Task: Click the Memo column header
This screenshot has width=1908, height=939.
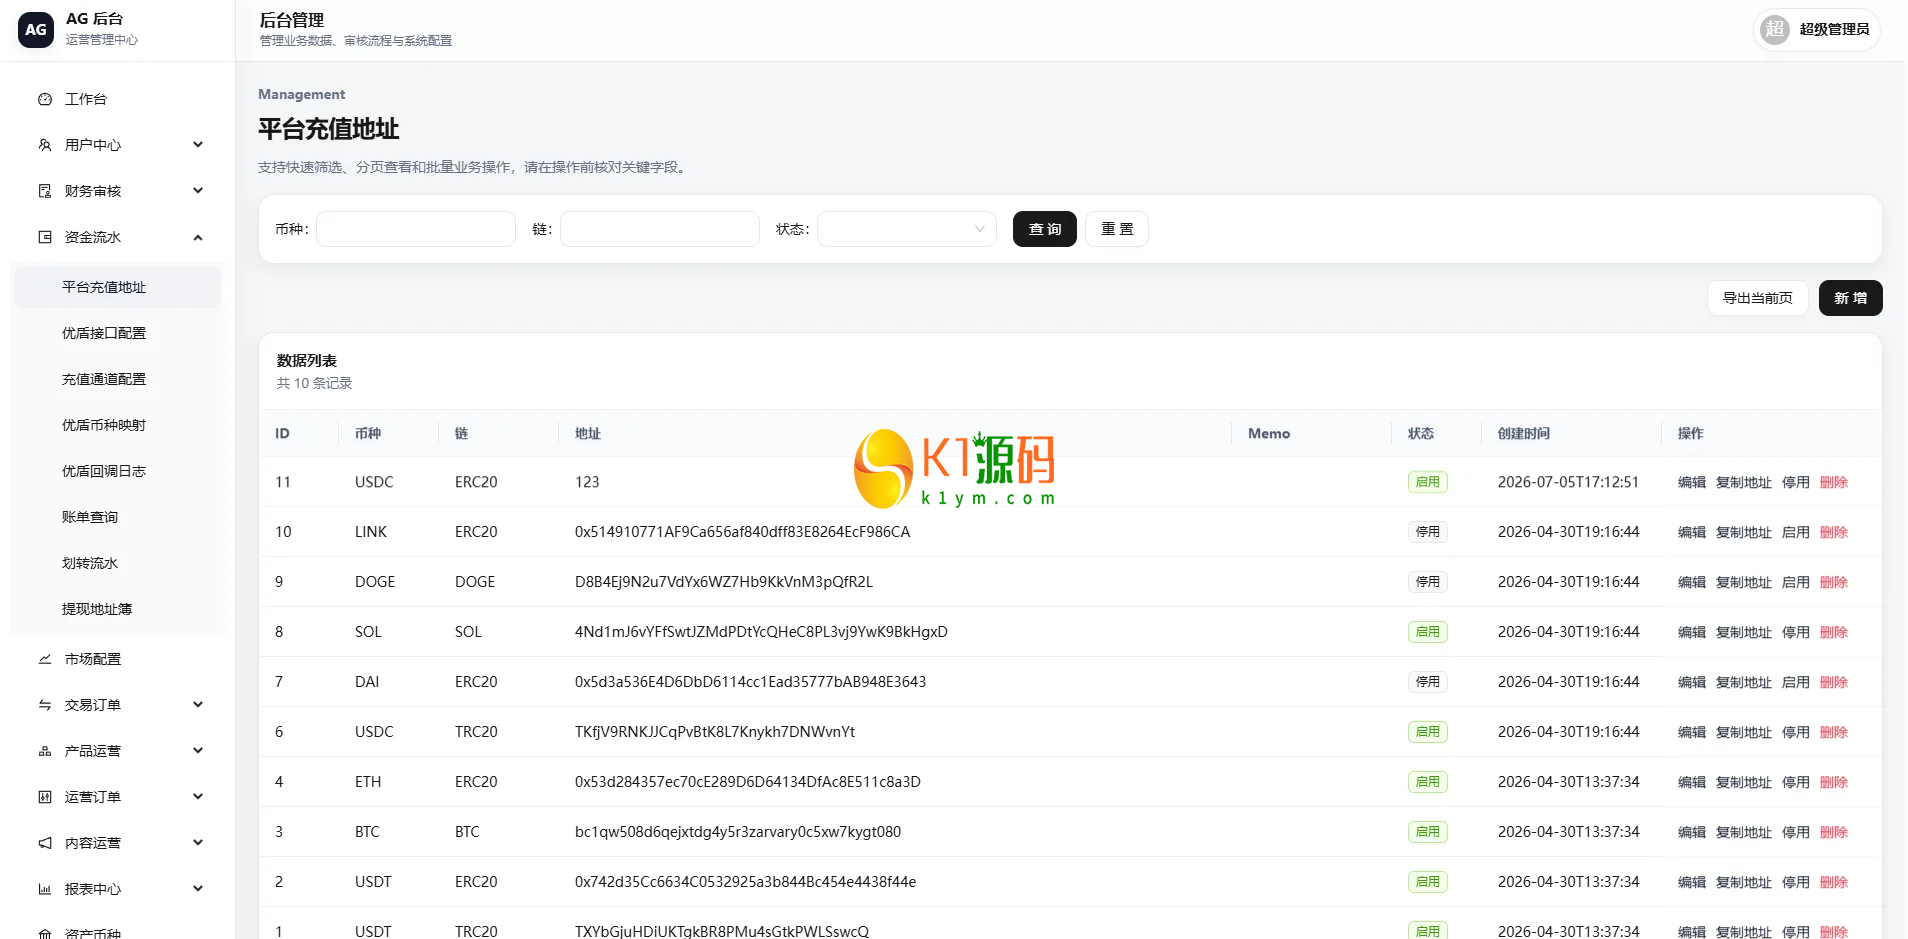Action: tap(1269, 433)
